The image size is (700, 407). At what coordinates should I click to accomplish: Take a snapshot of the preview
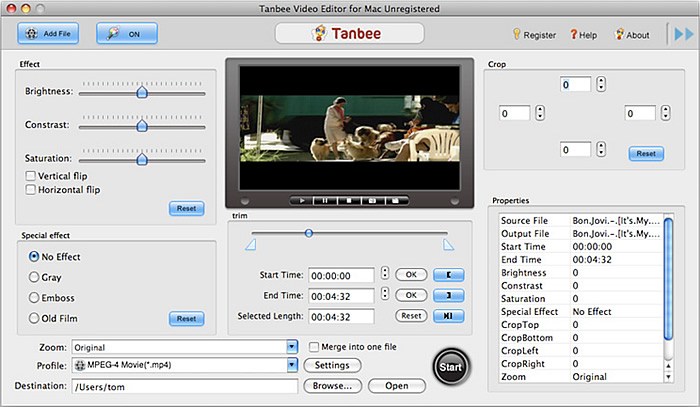[372, 201]
